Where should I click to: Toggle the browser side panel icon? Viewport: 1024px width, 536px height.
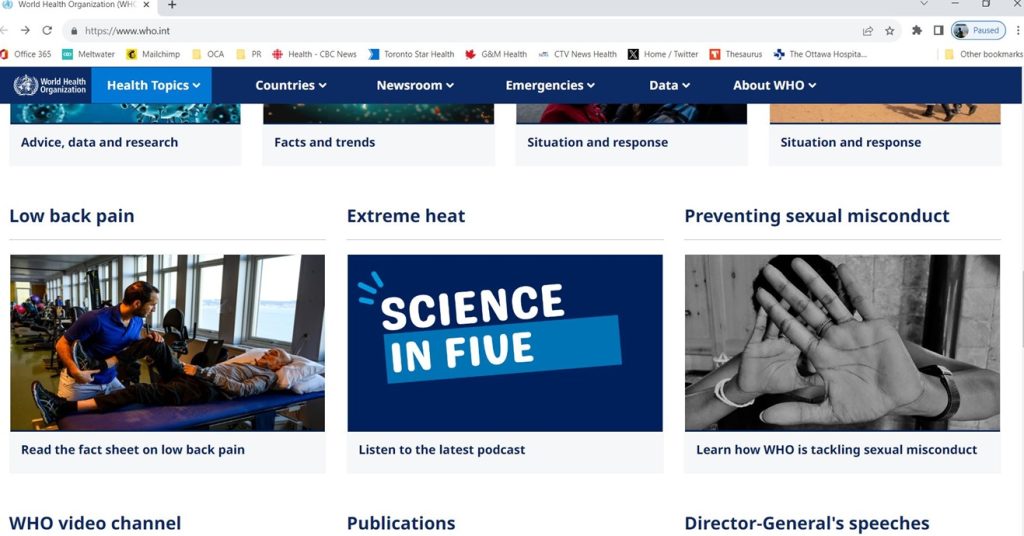(938, 31)
